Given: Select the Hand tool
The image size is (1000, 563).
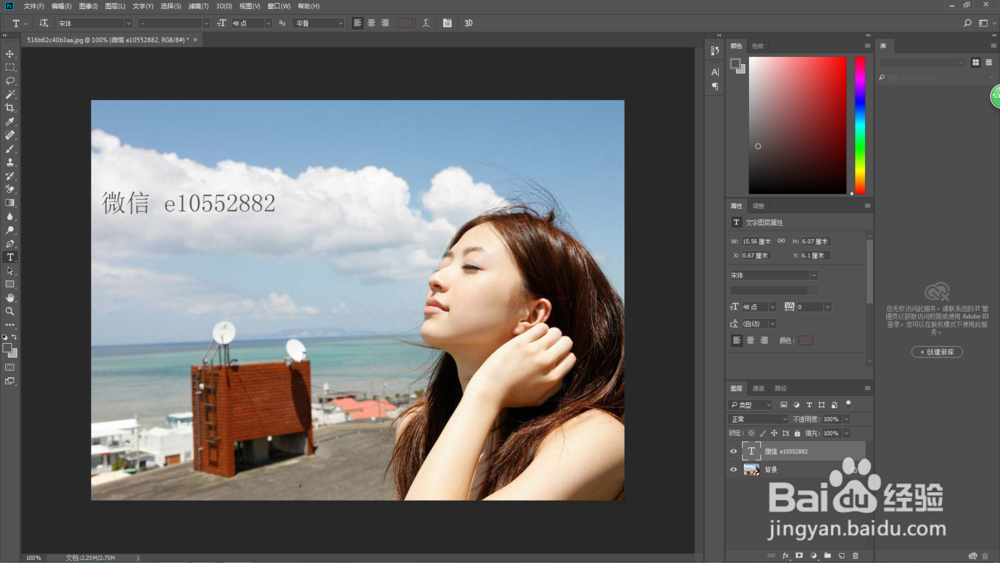Looking at the screenshot, I should point(10,298).
